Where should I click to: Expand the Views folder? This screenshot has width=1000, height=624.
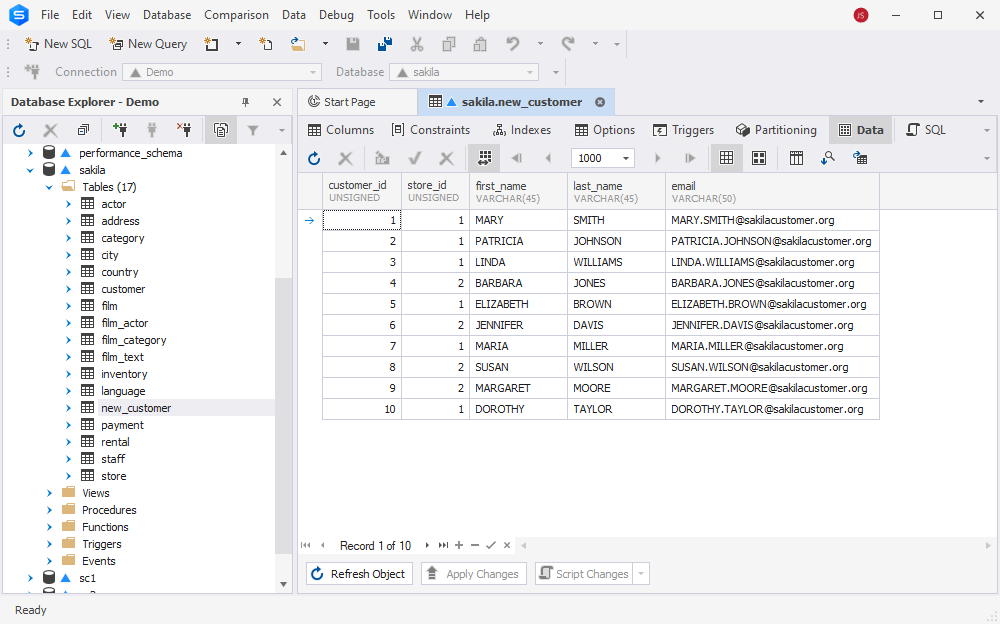coord(48,492)
